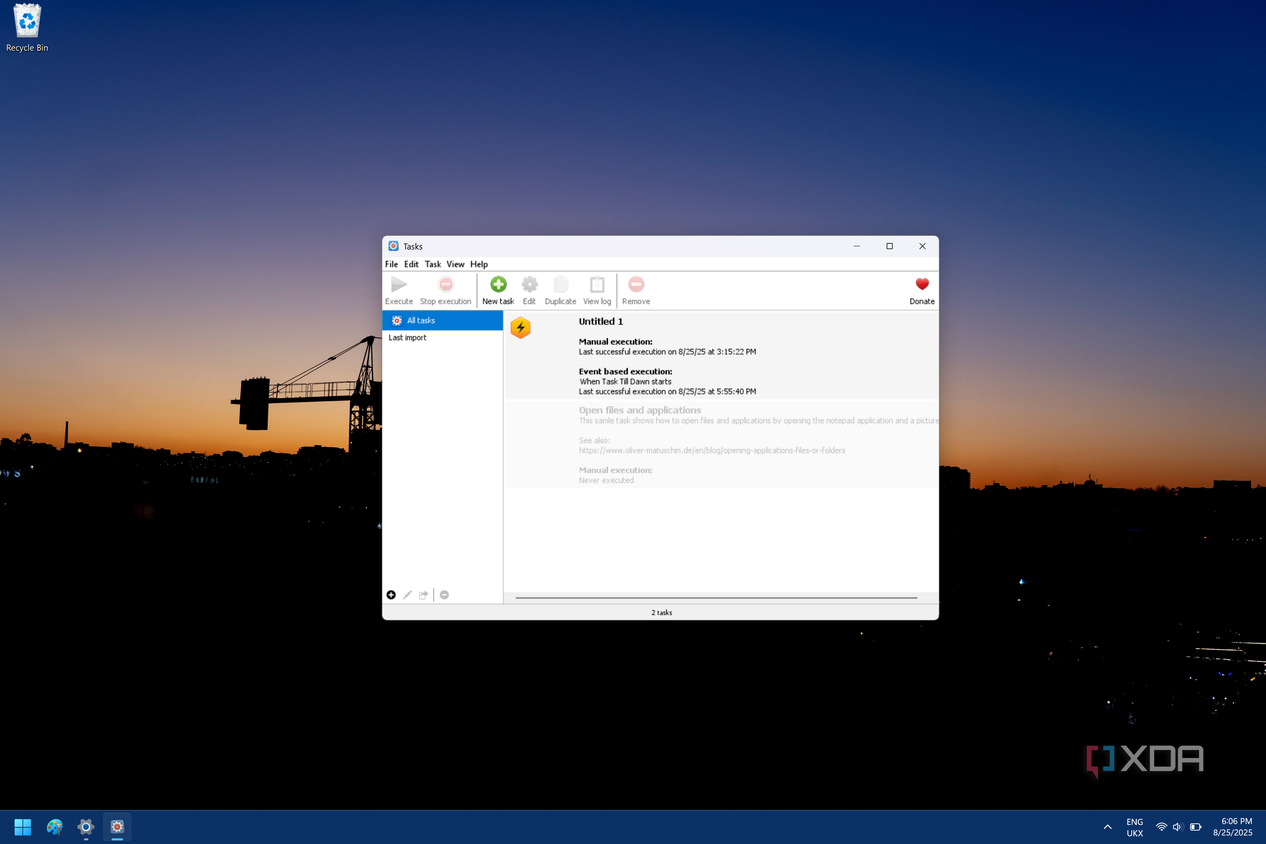Click the volume speaker tray icon
The height and width of the screenshot is (844, 1266).
tap(1178, 827)
